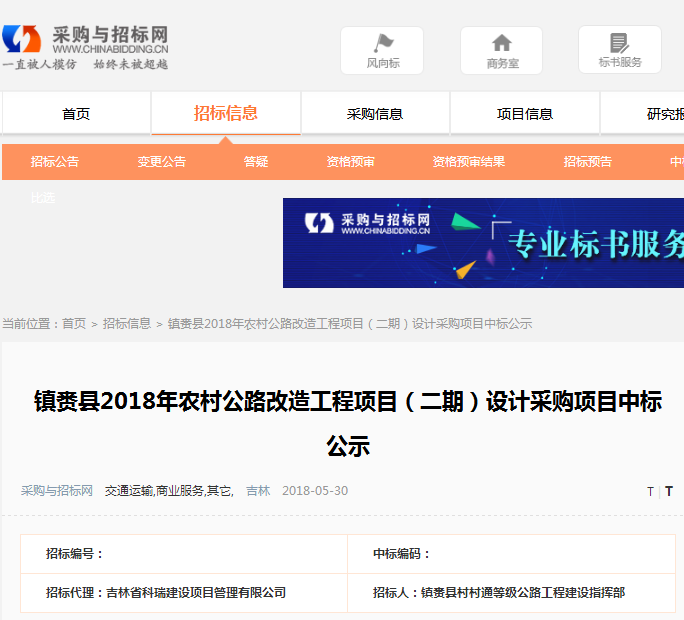Open the 标书服务 document icon button
Viewport: 684px width, 620px height.
tap(620, 50)
